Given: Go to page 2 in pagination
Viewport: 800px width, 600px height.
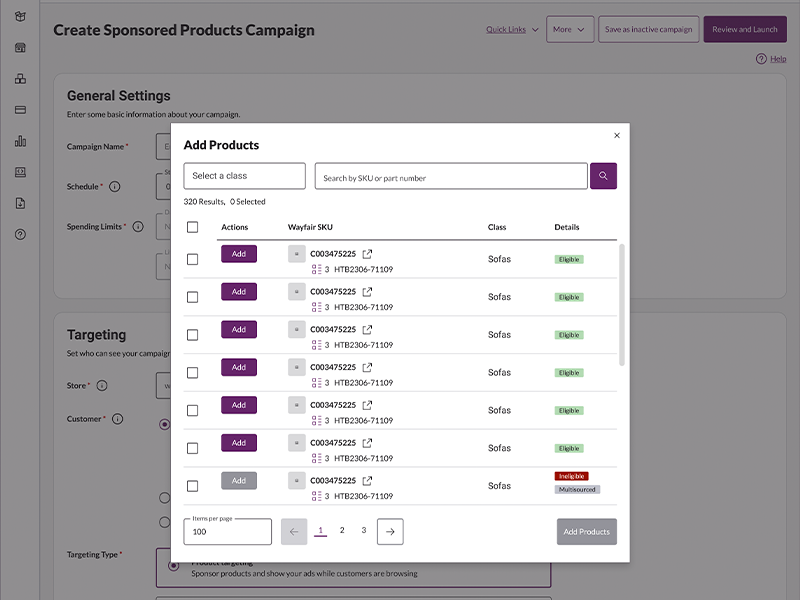Looking at the screenshot, I should pyautogui.click(x=342, y=531).
